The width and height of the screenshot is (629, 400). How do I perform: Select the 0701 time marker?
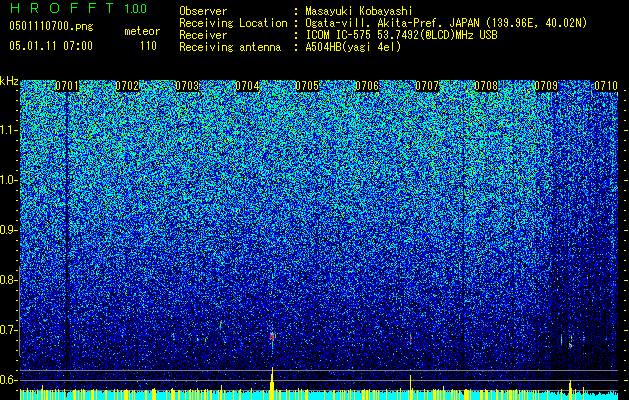[x=67, y=86]
